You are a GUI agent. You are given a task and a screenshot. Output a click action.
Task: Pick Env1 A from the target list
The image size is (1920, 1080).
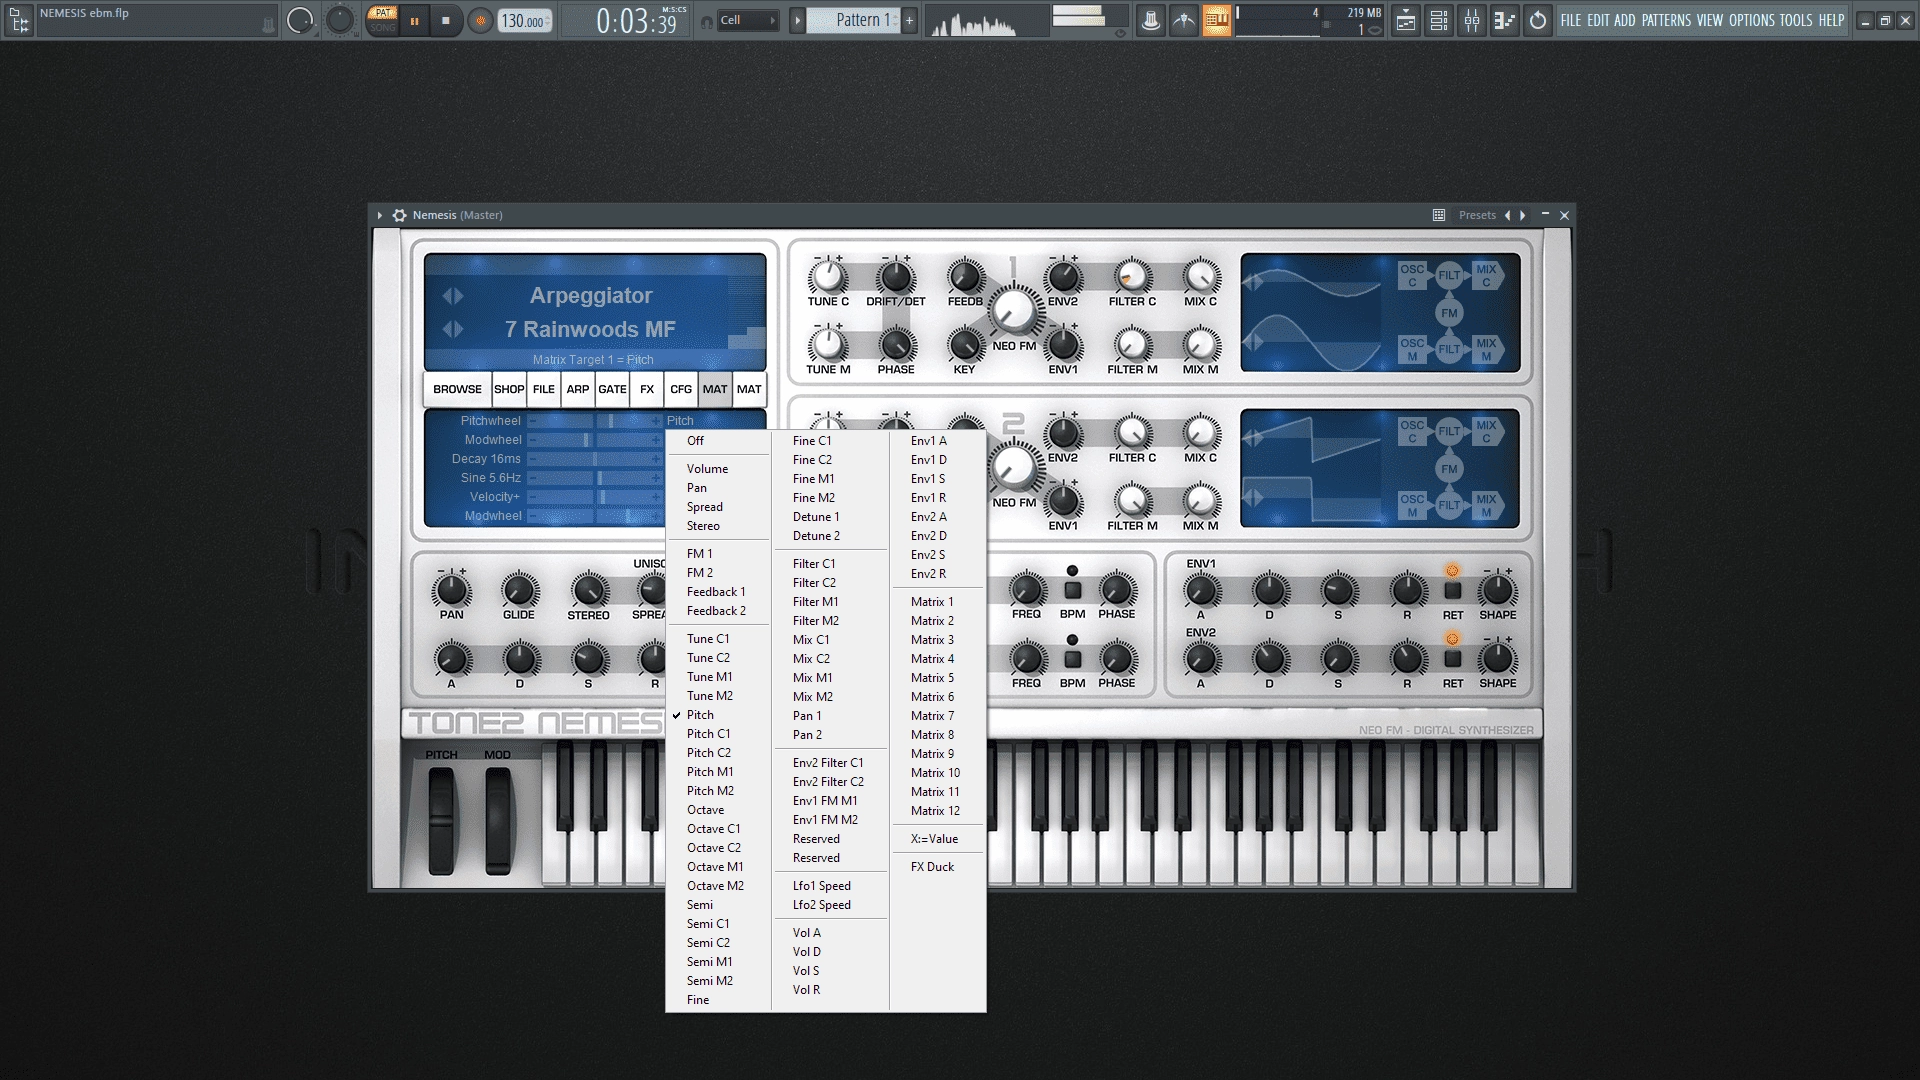click(938, 441)
